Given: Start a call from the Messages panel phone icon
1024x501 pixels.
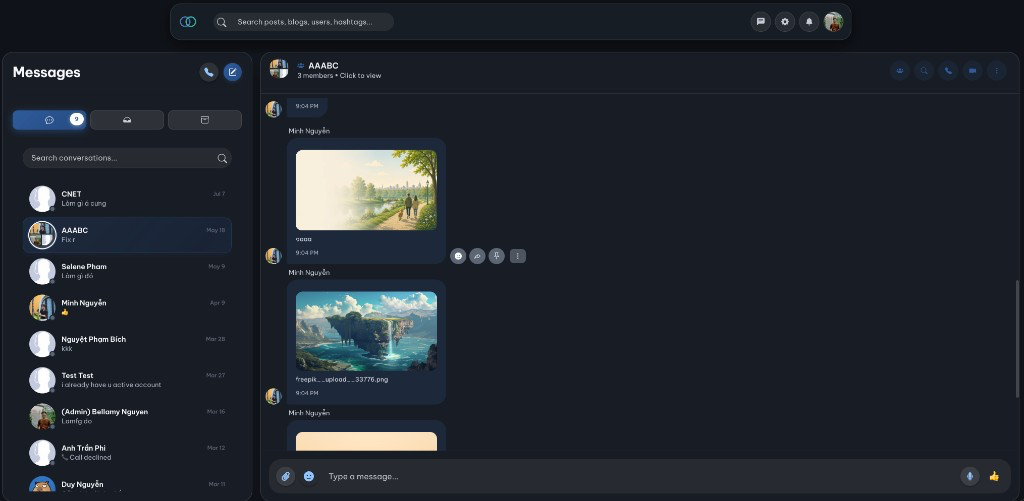Looking at the screenshot, I should [x=208, y=72].
